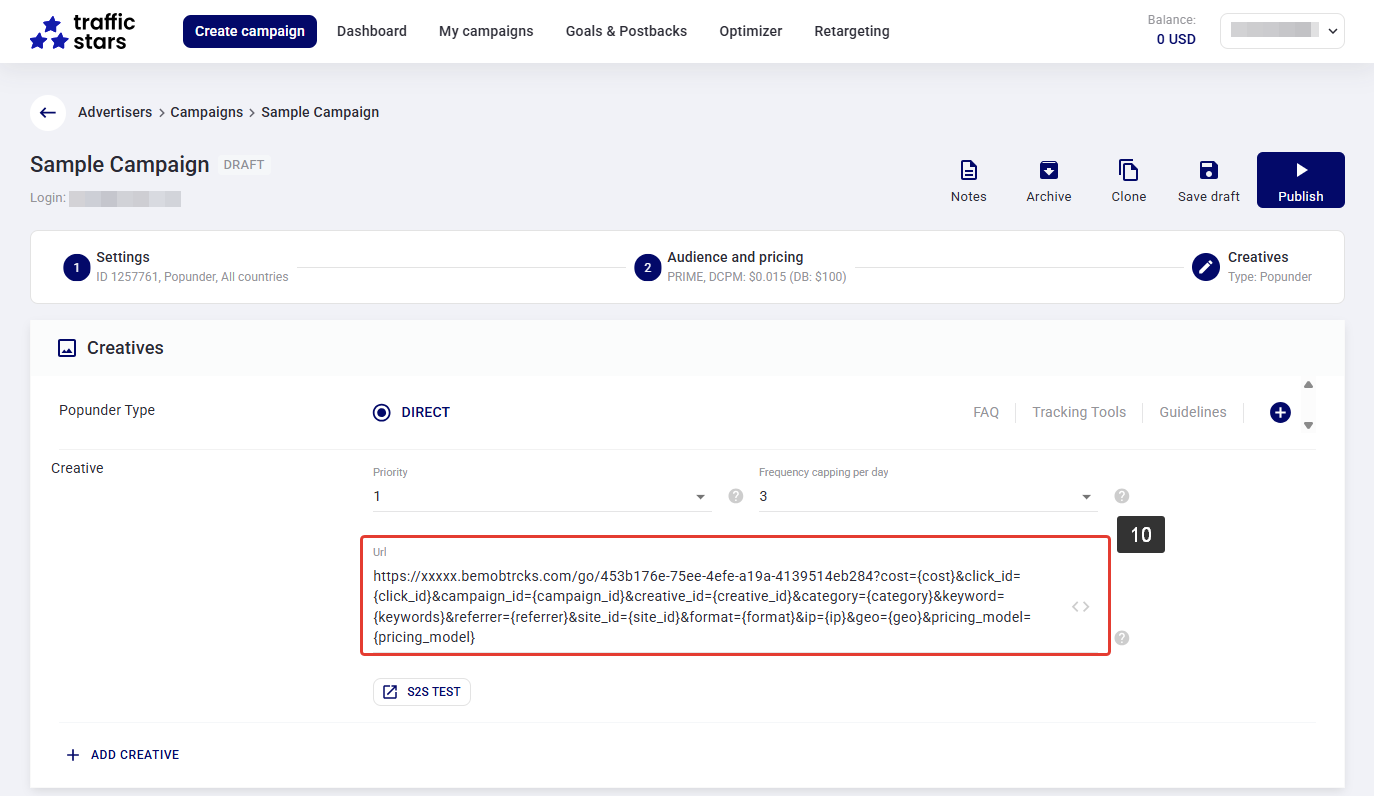Go to My campaigns menu
Screen dimensions: 1374x796
(x=486, y=31)
